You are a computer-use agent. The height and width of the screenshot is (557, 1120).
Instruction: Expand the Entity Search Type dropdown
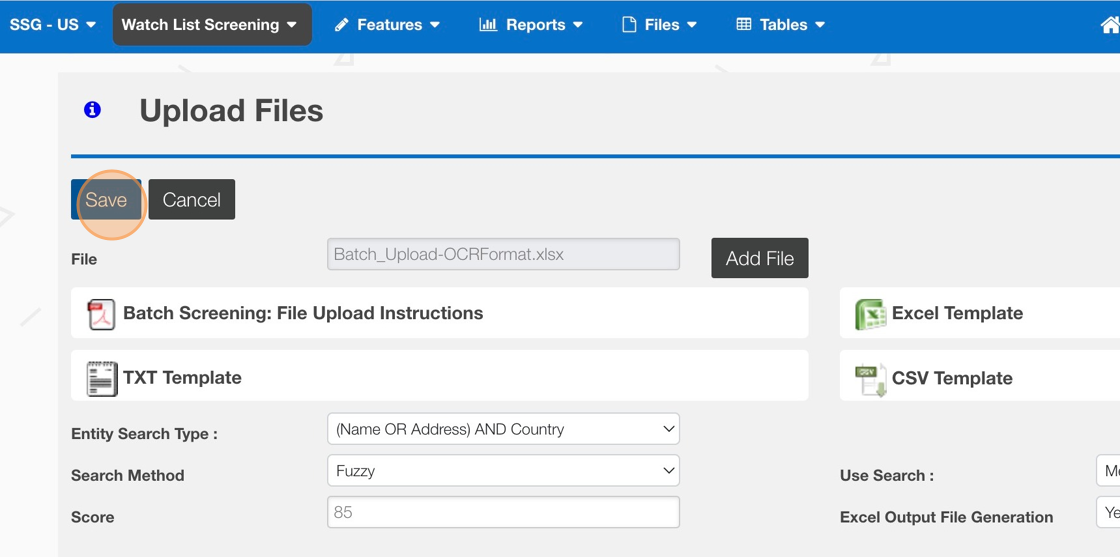(503, 429)
